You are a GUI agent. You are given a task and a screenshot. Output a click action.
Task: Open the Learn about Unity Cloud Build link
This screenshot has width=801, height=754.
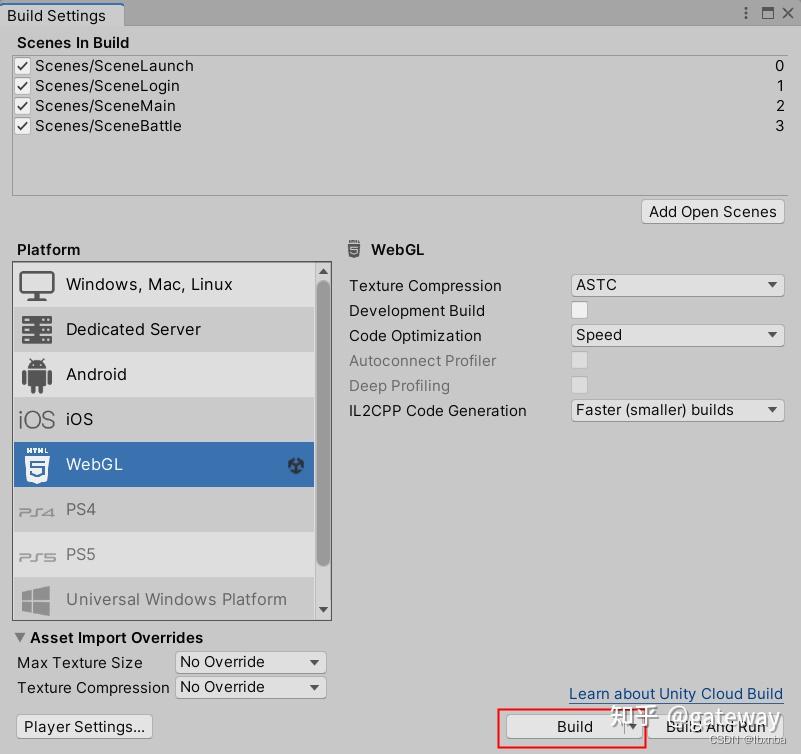(676, 694)
